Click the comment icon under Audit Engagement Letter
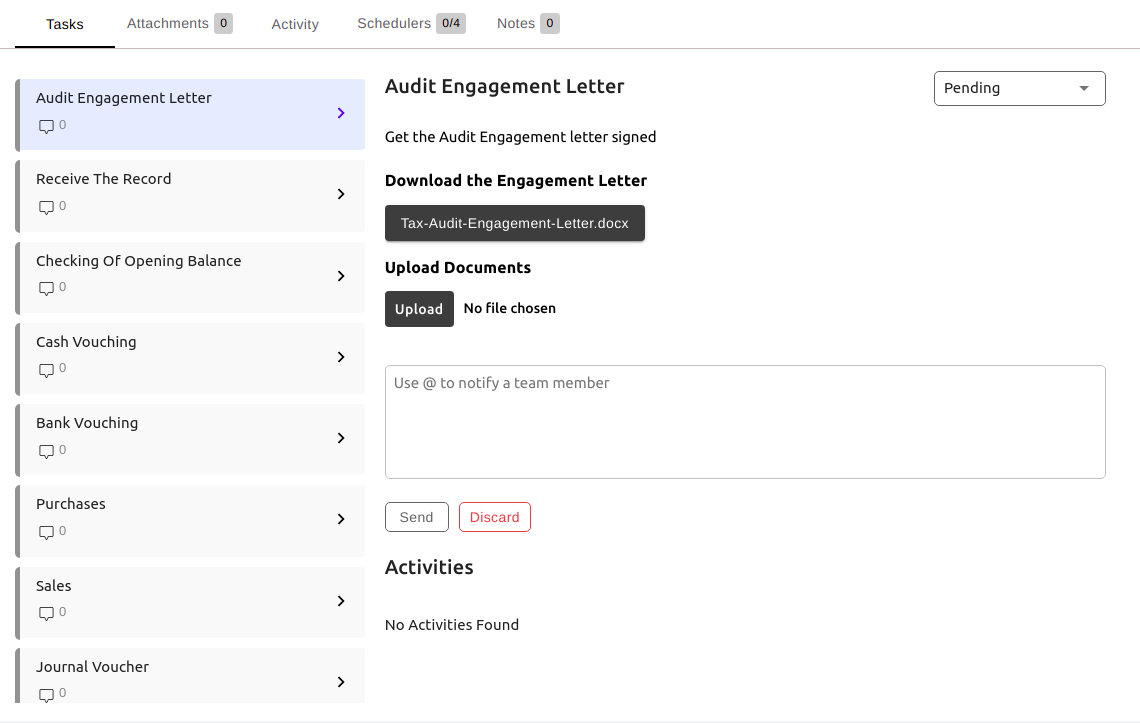This screenshot has width=1140, height=723. pyautogui.click(x=46, y=127)
